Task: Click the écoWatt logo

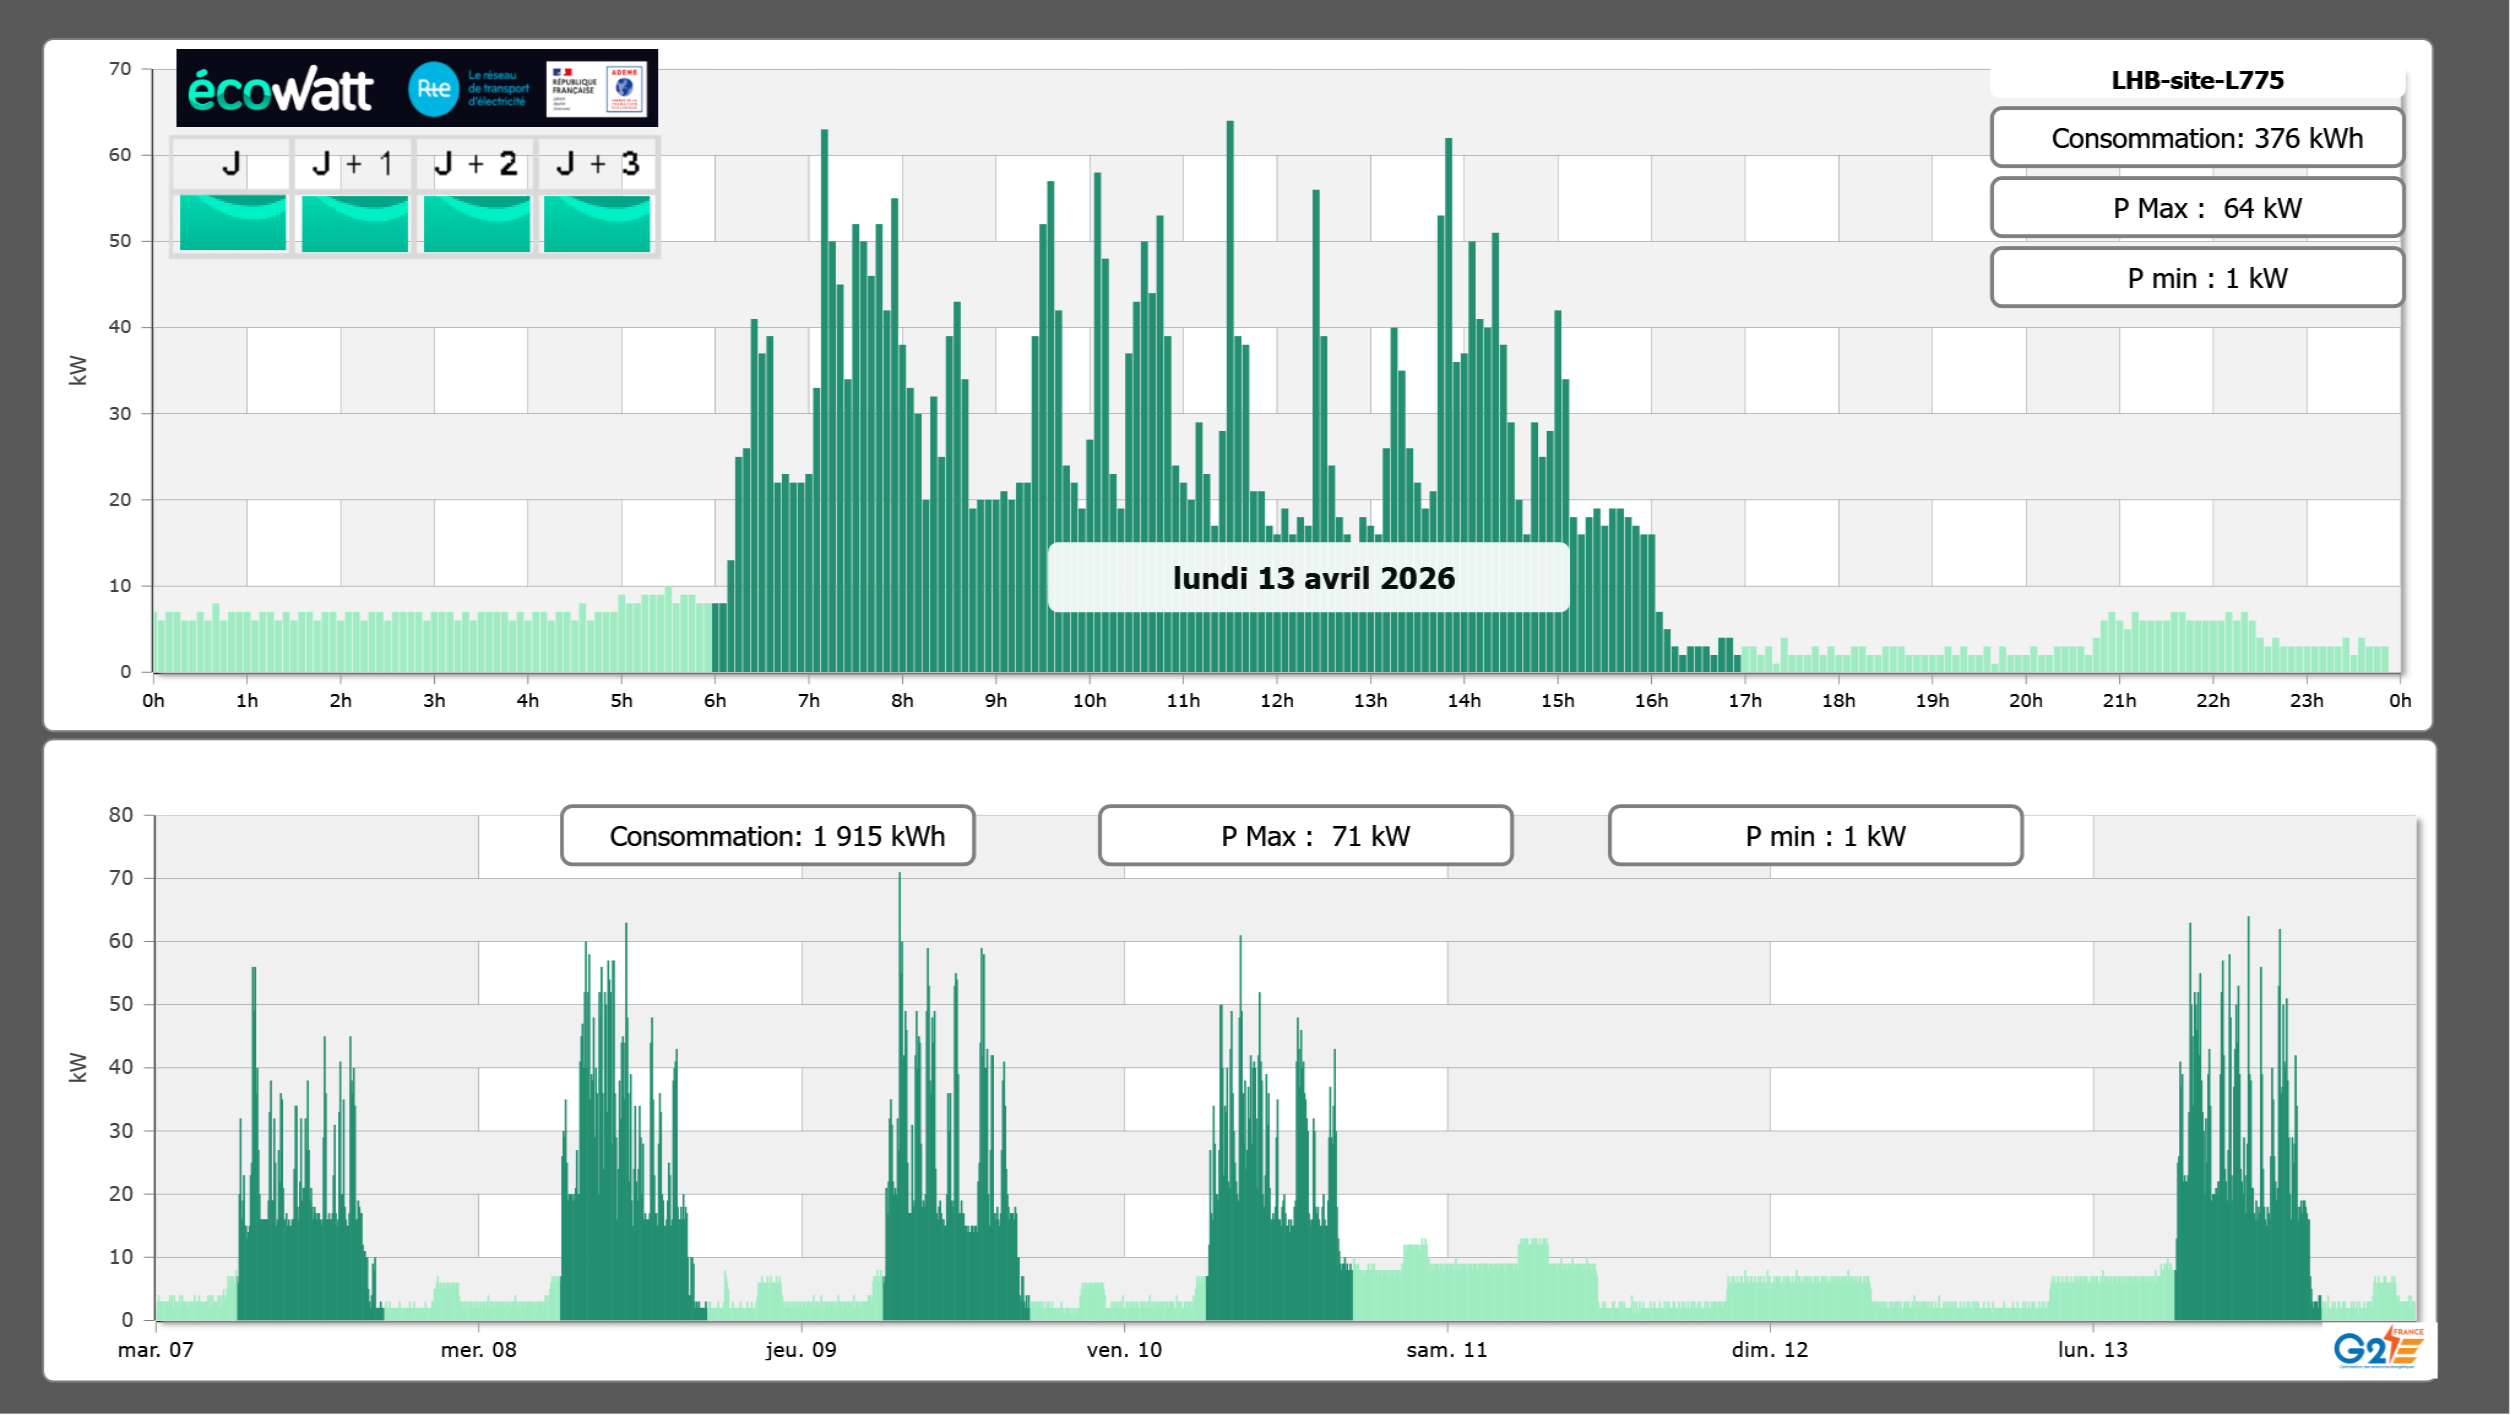Action: click(280, 90)
